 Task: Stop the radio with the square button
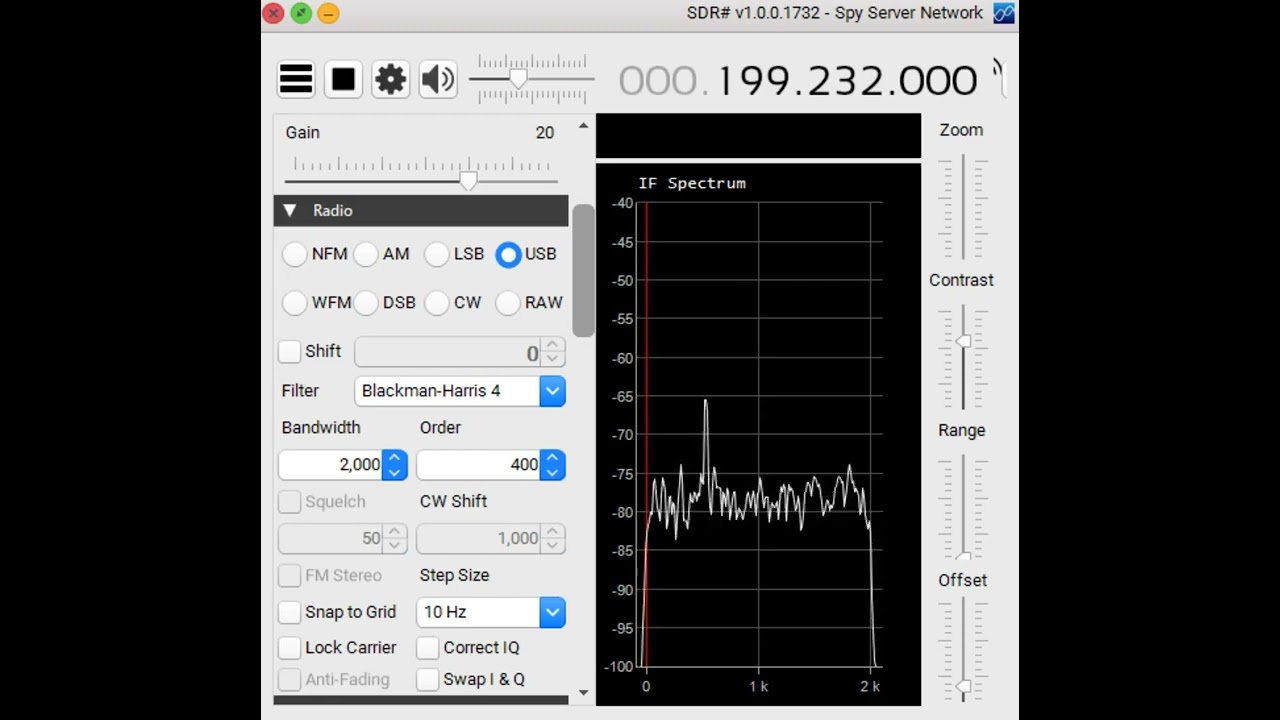click(343, 79)
